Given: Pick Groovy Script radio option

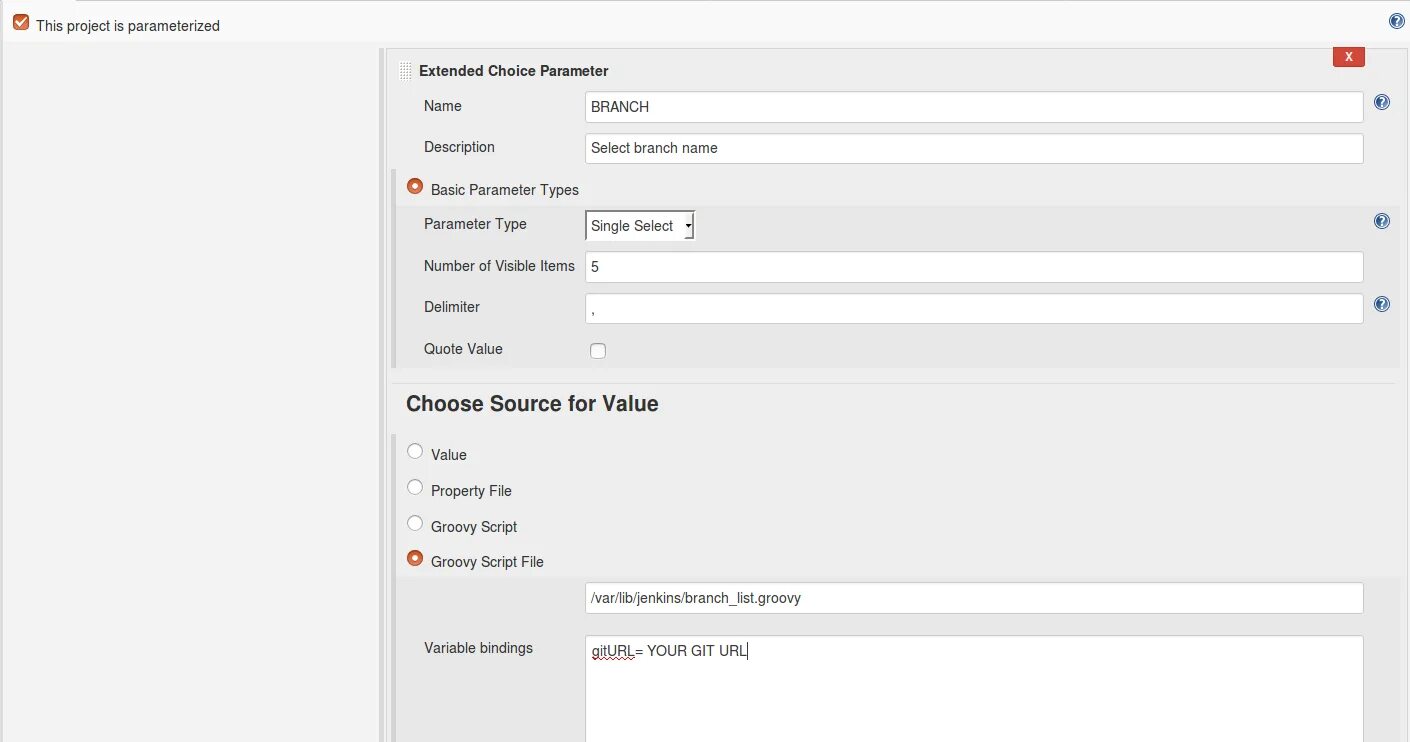Looking at the screenshot, I should [415, 523].
